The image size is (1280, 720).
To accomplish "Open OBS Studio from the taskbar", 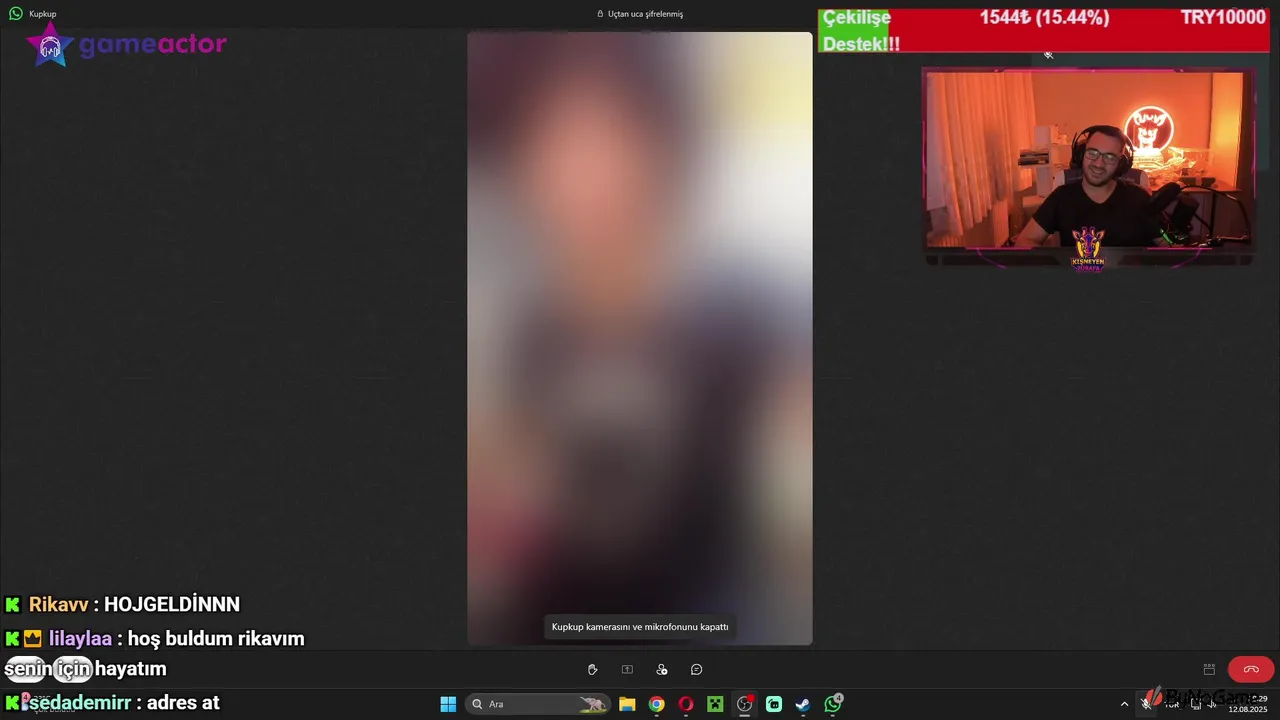I will coord(745,704).
